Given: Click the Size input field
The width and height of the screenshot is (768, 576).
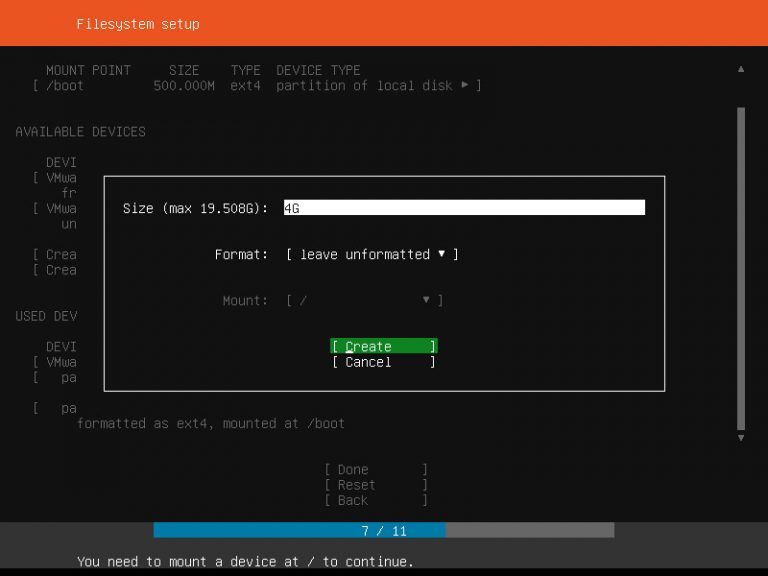Looking at the screenshot, I should pyautogui.click(x=464, y=208).
